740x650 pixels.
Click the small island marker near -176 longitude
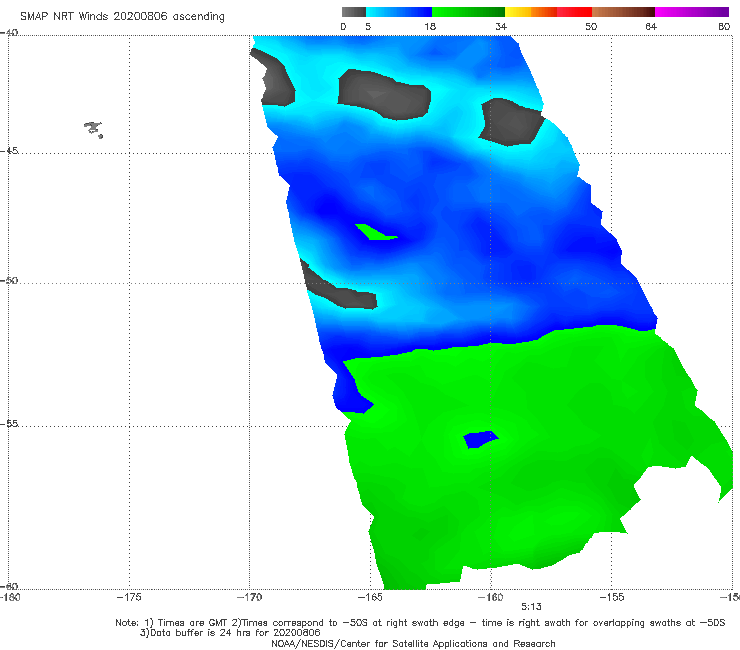(x=93, y=129)
